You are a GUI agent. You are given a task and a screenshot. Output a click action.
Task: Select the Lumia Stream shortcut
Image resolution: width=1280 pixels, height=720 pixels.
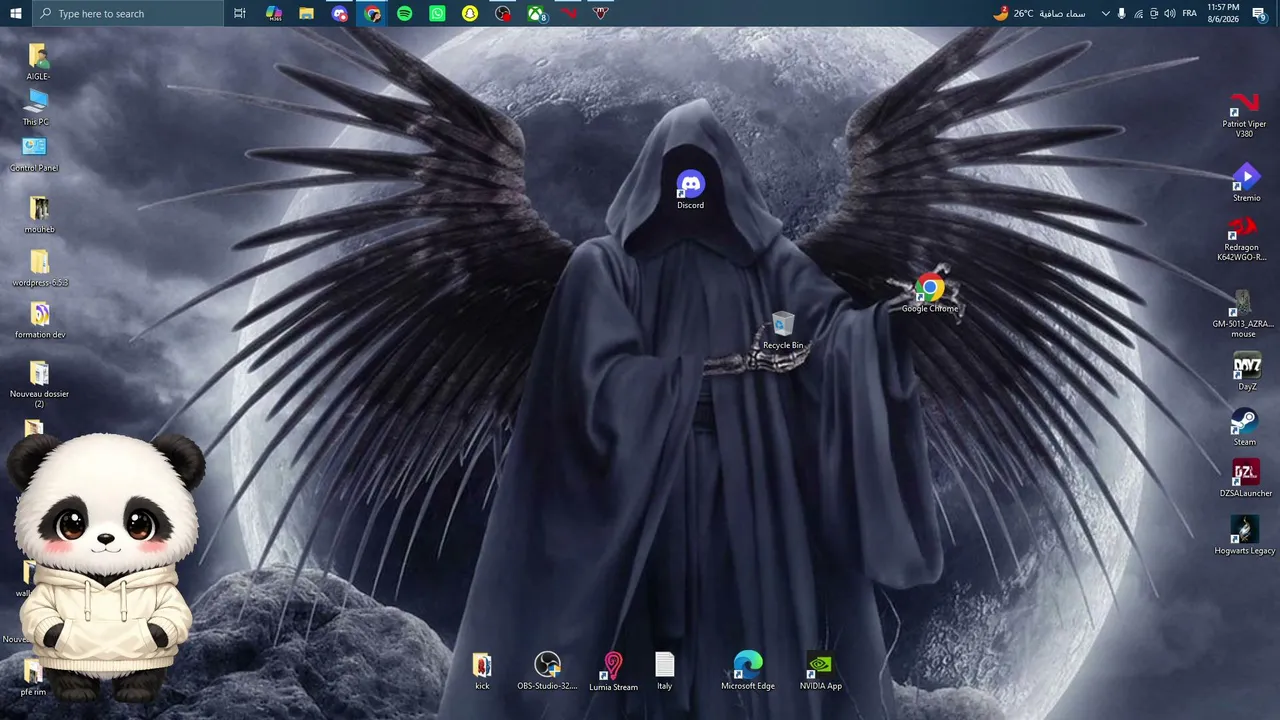coord(613,672)
